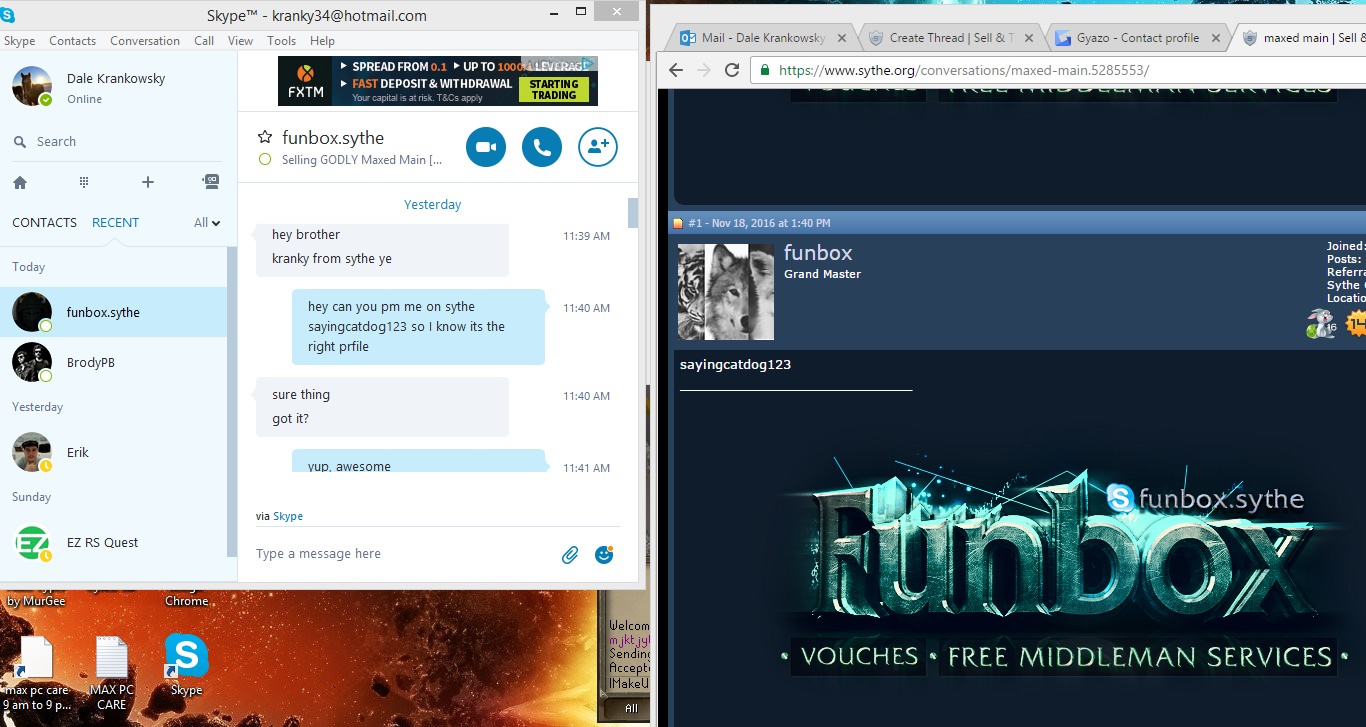Viewport: 1366px width, 727px height.
Task: Close the Gyazo - Contact profile tab
Action: click(x=1216, y=38)
